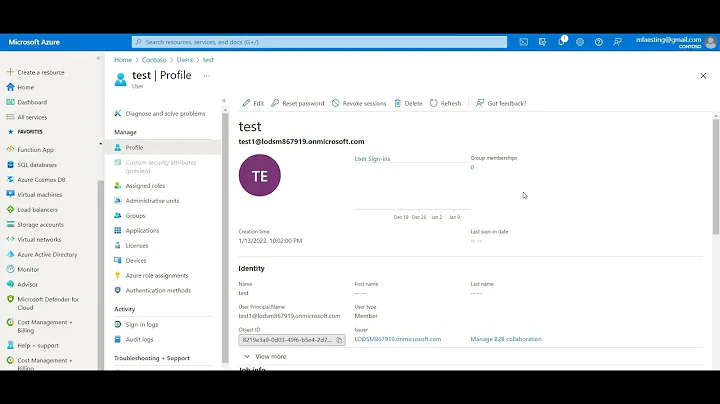Click the Microsoft Azure logo text

coord(34,42)
